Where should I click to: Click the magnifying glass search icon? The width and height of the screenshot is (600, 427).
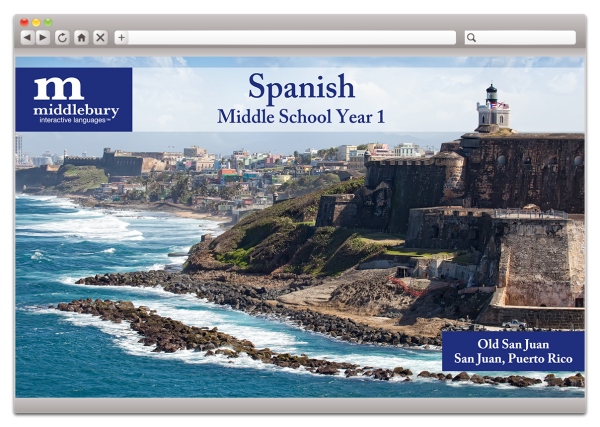pos(471,37)
